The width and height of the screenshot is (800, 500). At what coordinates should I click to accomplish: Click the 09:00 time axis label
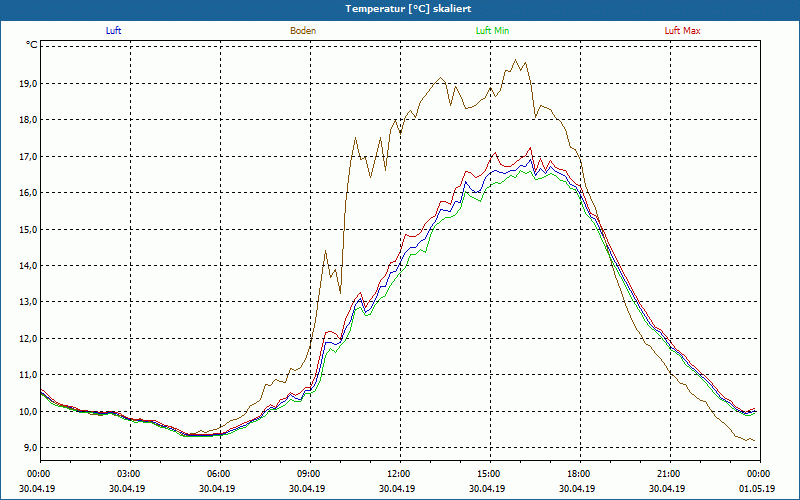[307, 474]
